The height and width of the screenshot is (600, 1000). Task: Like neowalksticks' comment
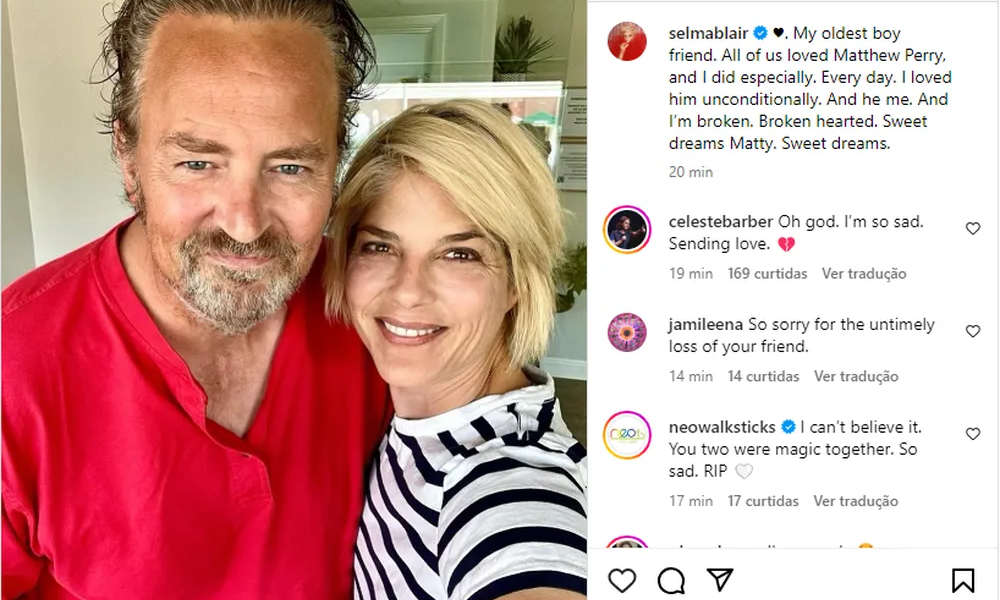972,434
